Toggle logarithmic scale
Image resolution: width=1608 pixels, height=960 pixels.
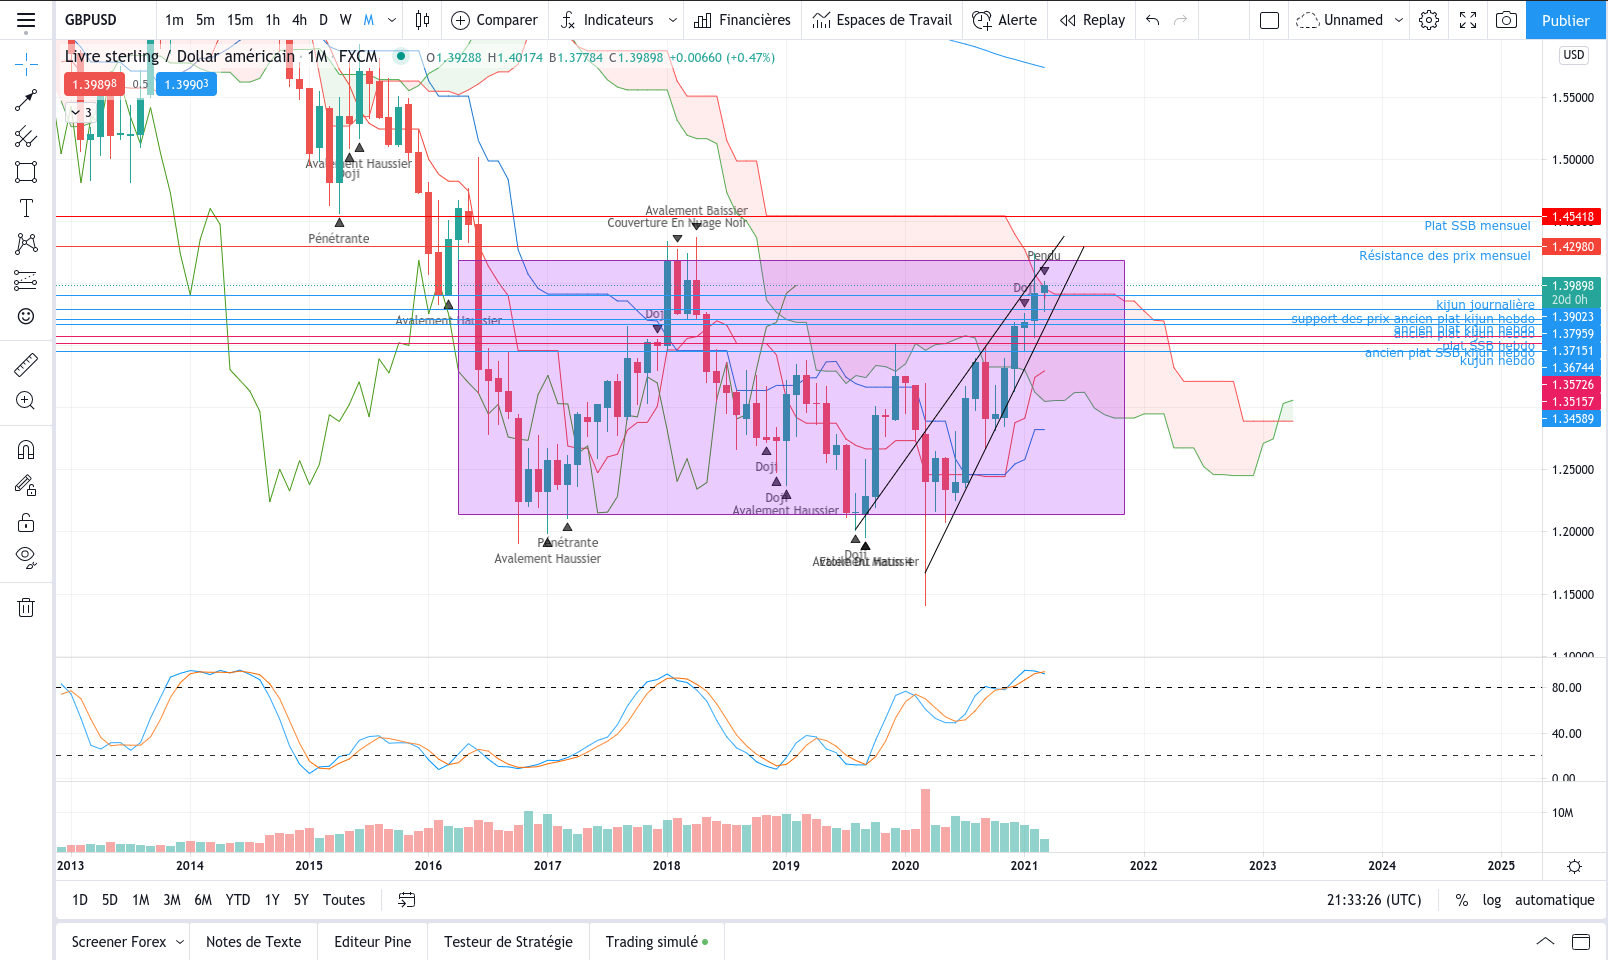pos(1492,900)
